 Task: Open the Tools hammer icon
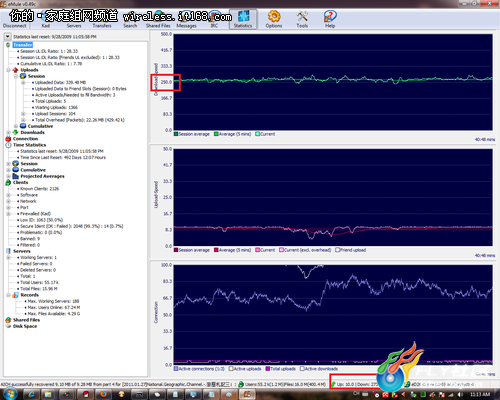[302, 16]
